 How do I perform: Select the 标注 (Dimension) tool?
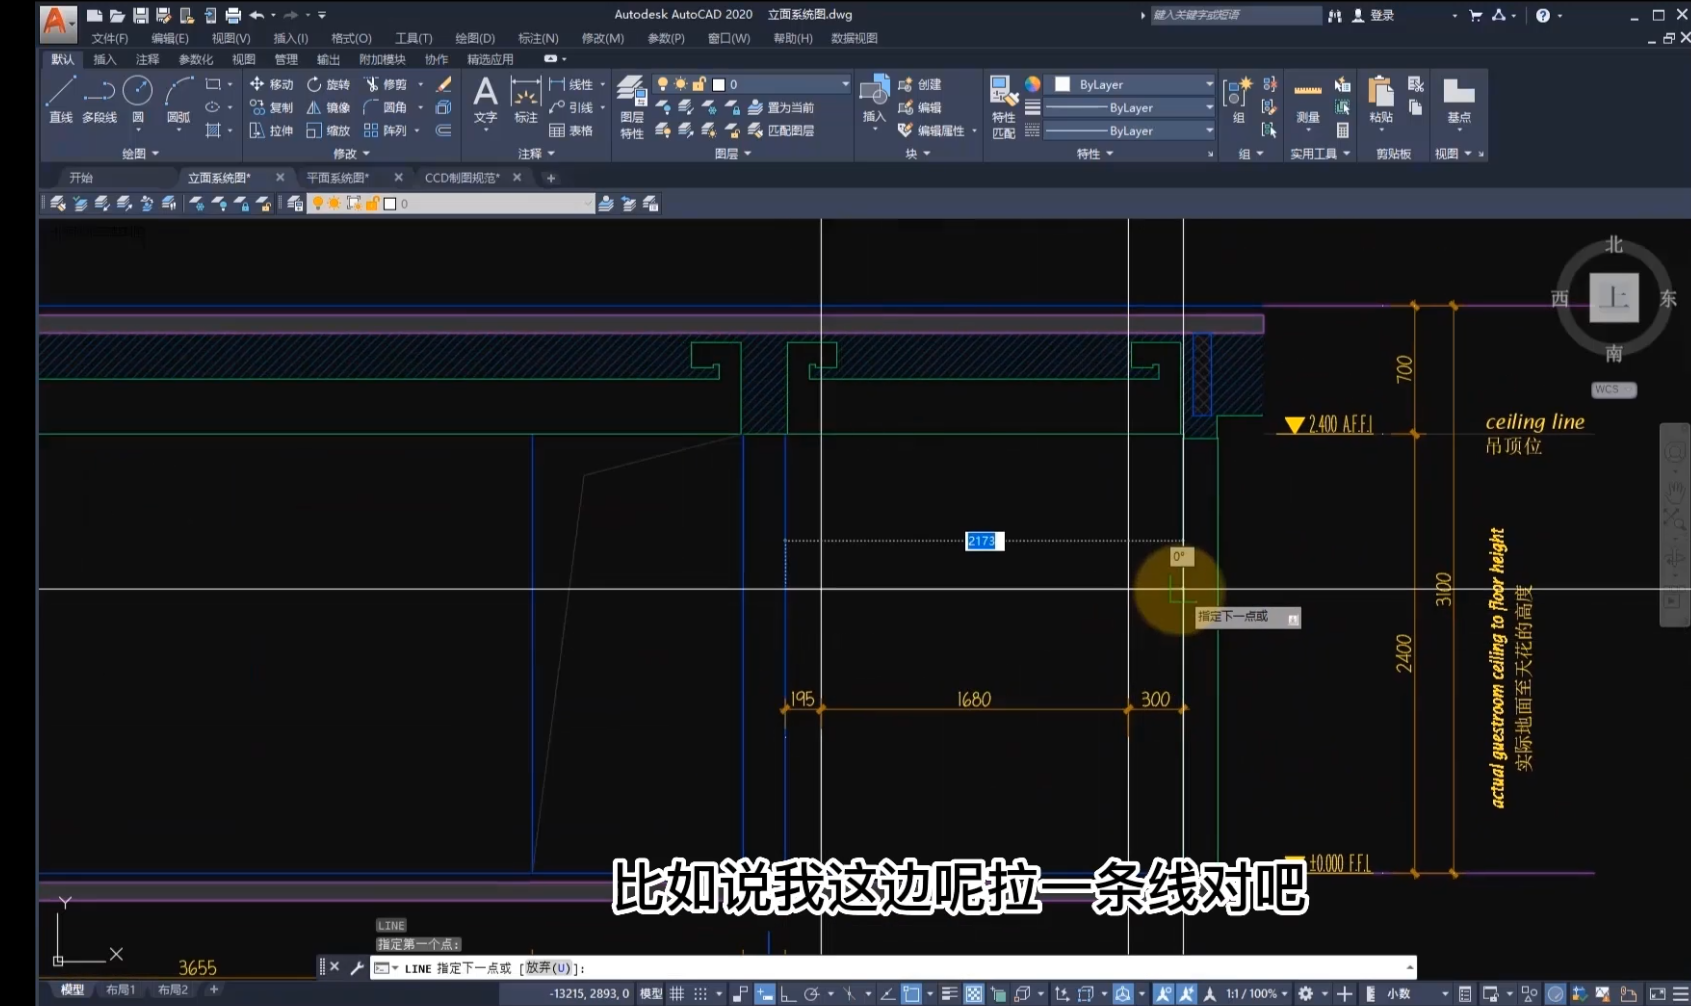[x=525, y=99]
